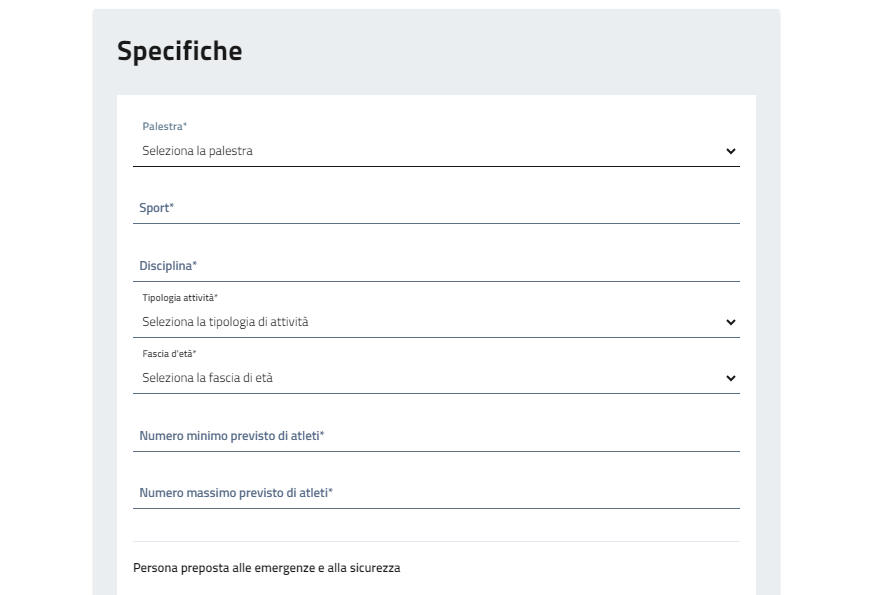Click the Tipologia attività chevron arrow
This screenshot has width=870, height=595.
click(x=730, y=322)
